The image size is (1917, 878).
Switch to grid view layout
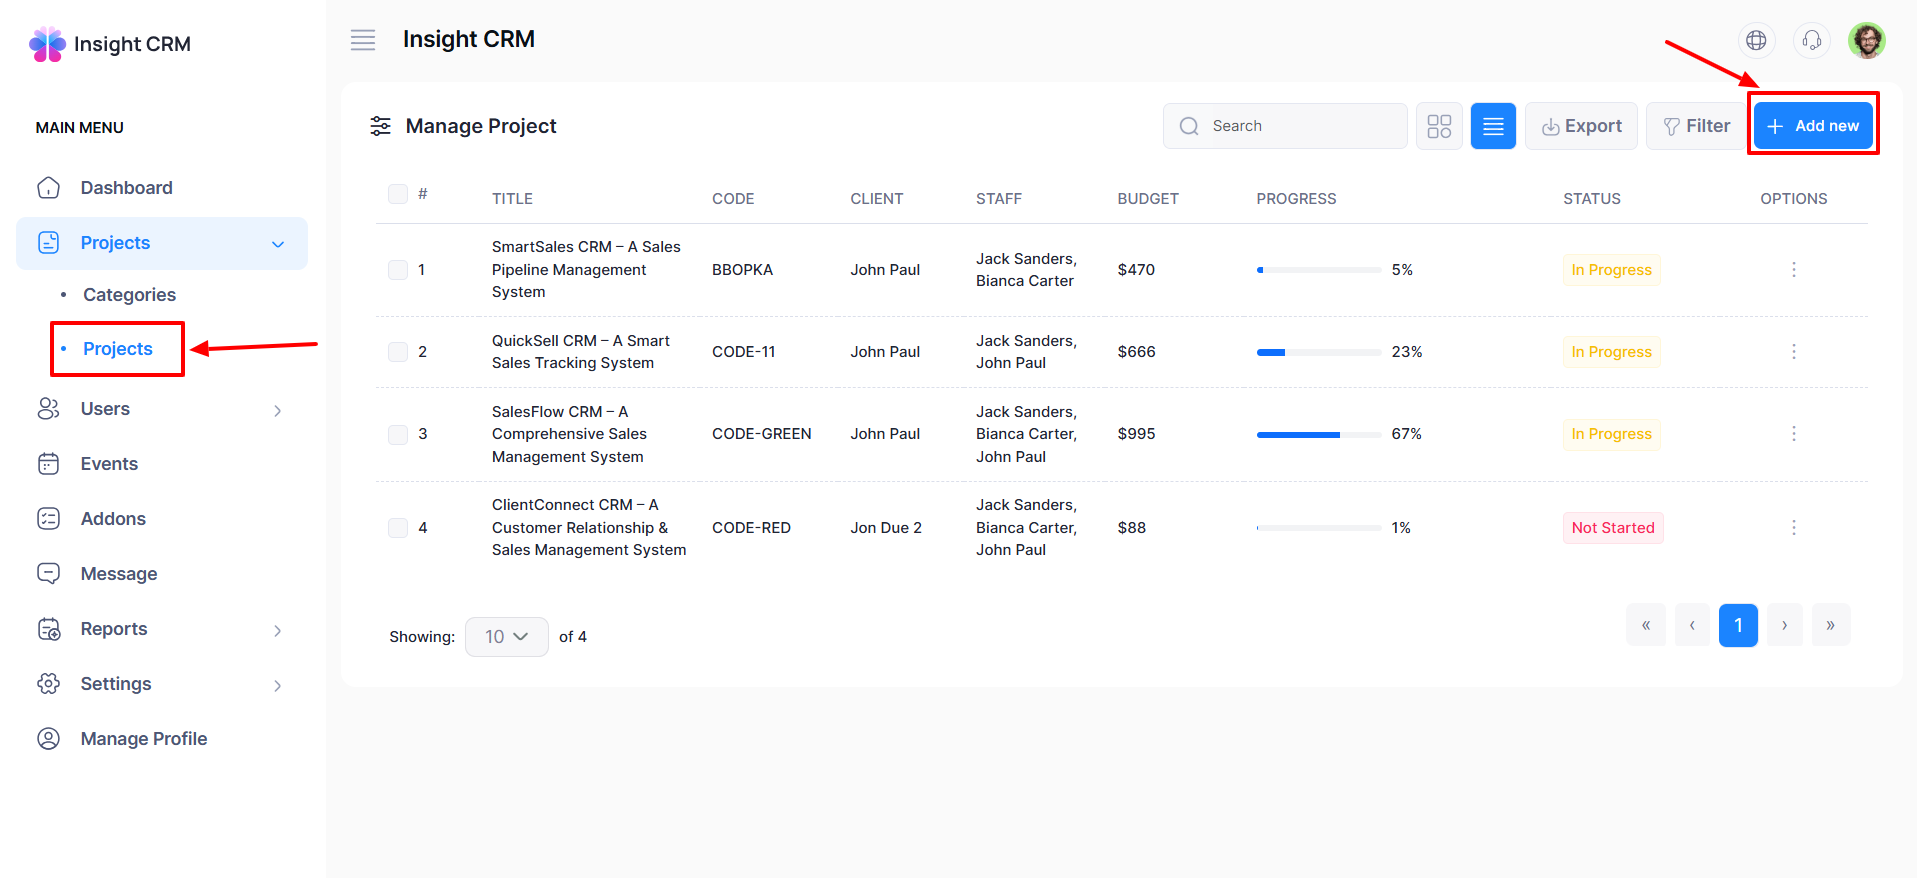pos(1439,126)
